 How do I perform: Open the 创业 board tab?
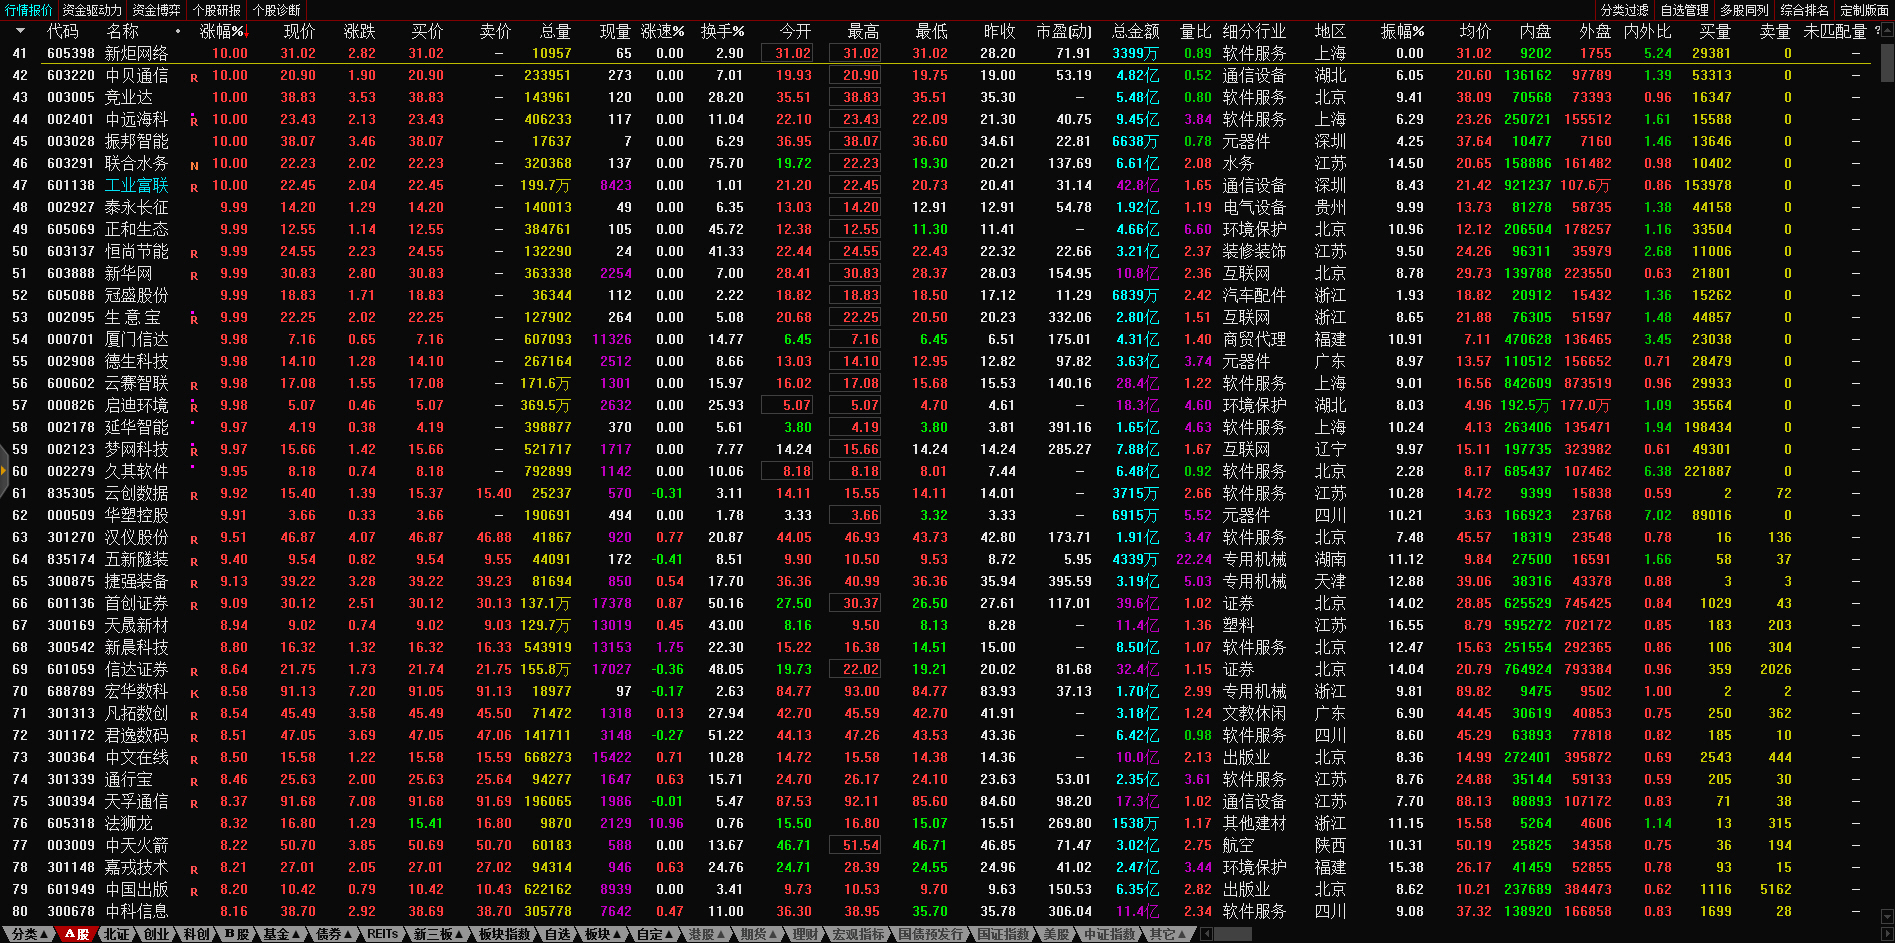click(x=157, y=934)
